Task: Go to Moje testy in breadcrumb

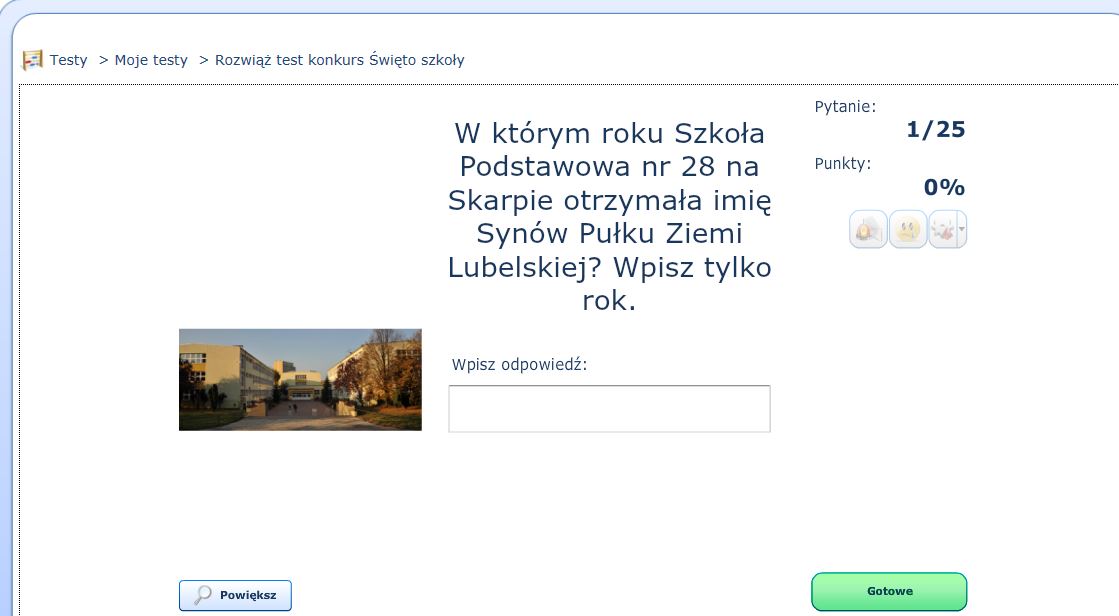Action: (151, 60)
